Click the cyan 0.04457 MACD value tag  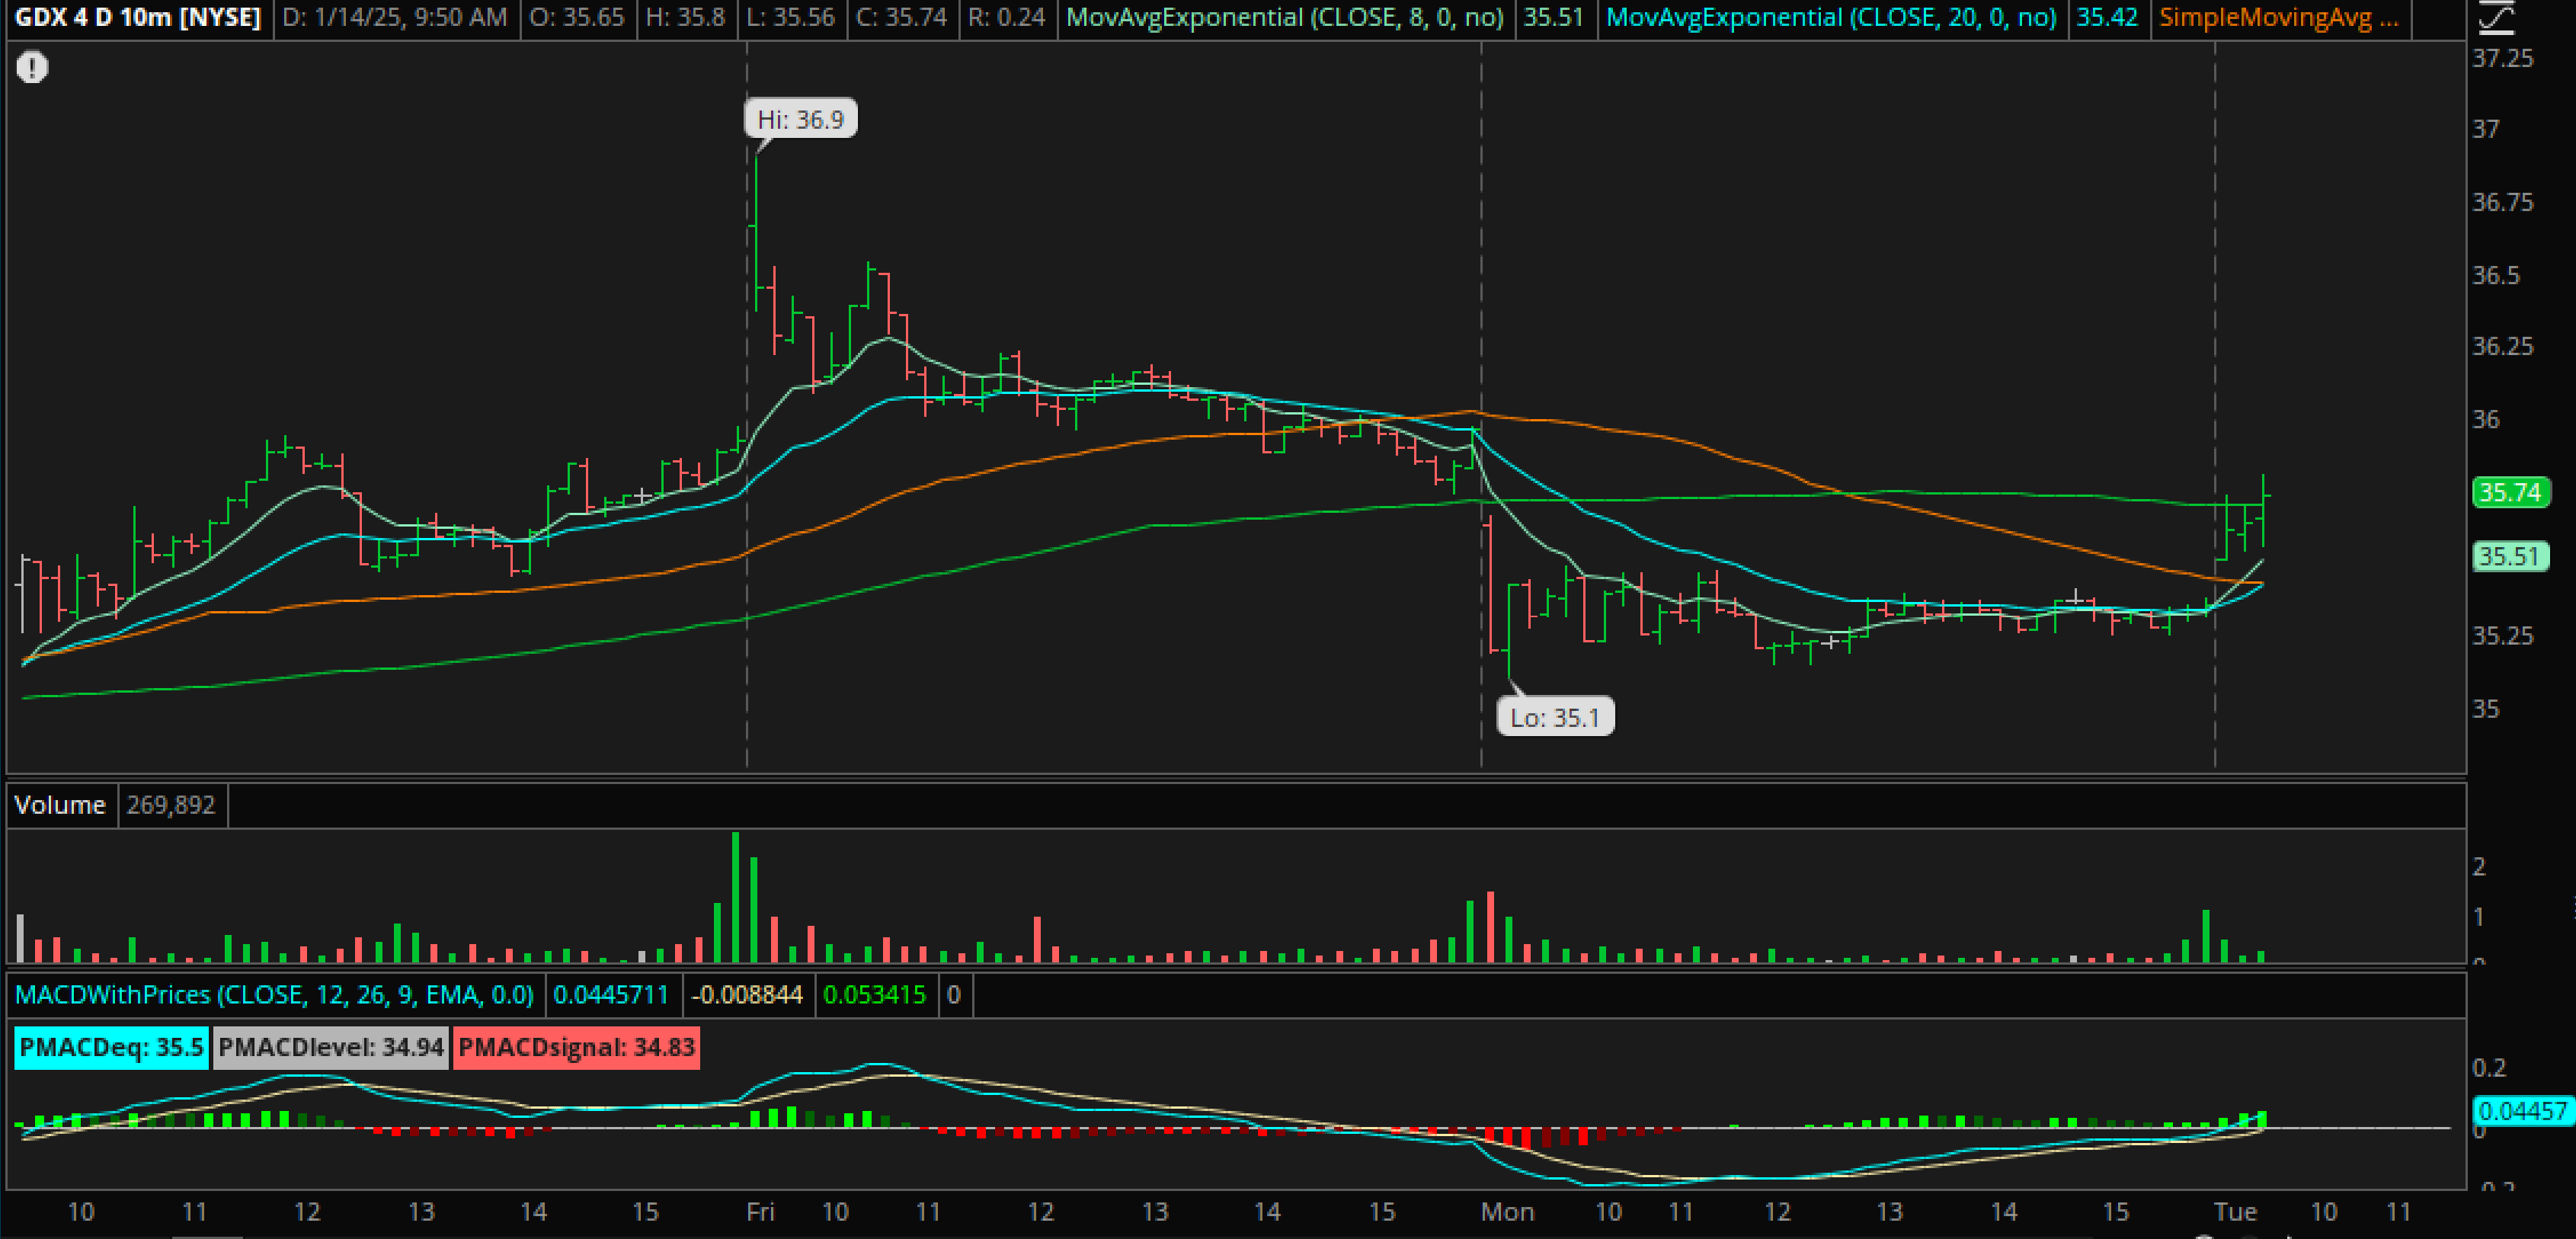click(x=2522, y=1111)
